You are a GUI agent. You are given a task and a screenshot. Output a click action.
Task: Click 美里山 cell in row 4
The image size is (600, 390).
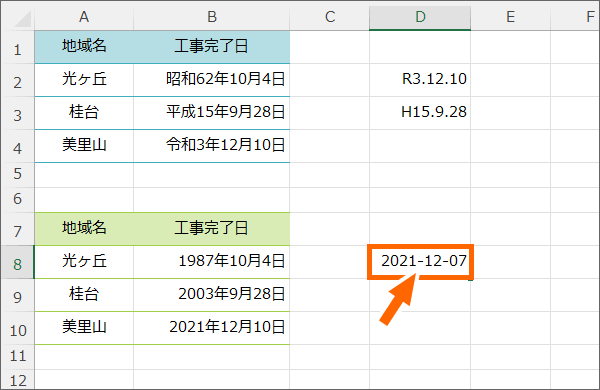point(84,146)
